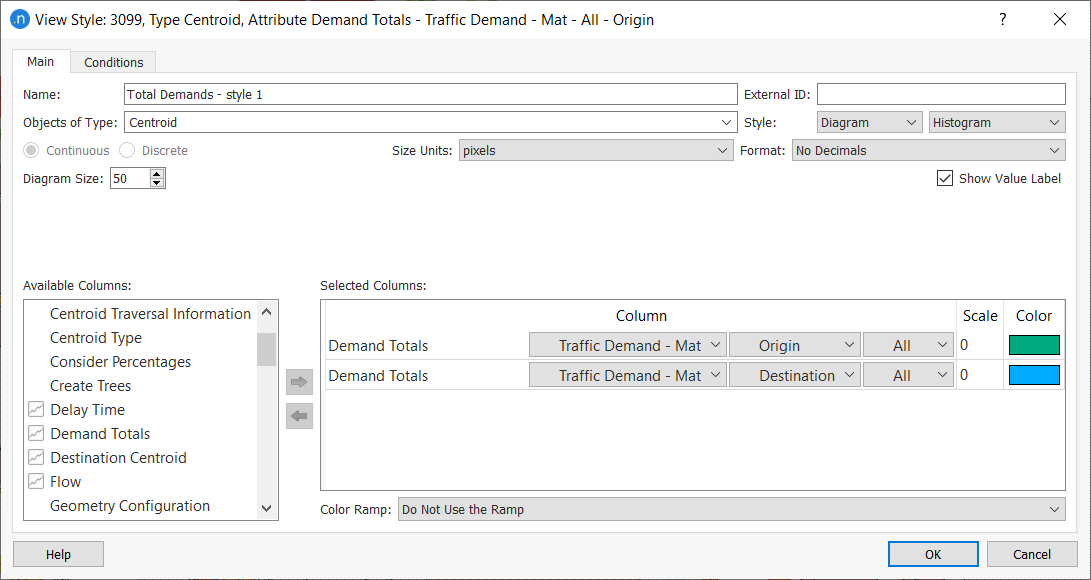1091x580 pixels.
Task: Click the green color swatch for Origin
Action: 1034,346
